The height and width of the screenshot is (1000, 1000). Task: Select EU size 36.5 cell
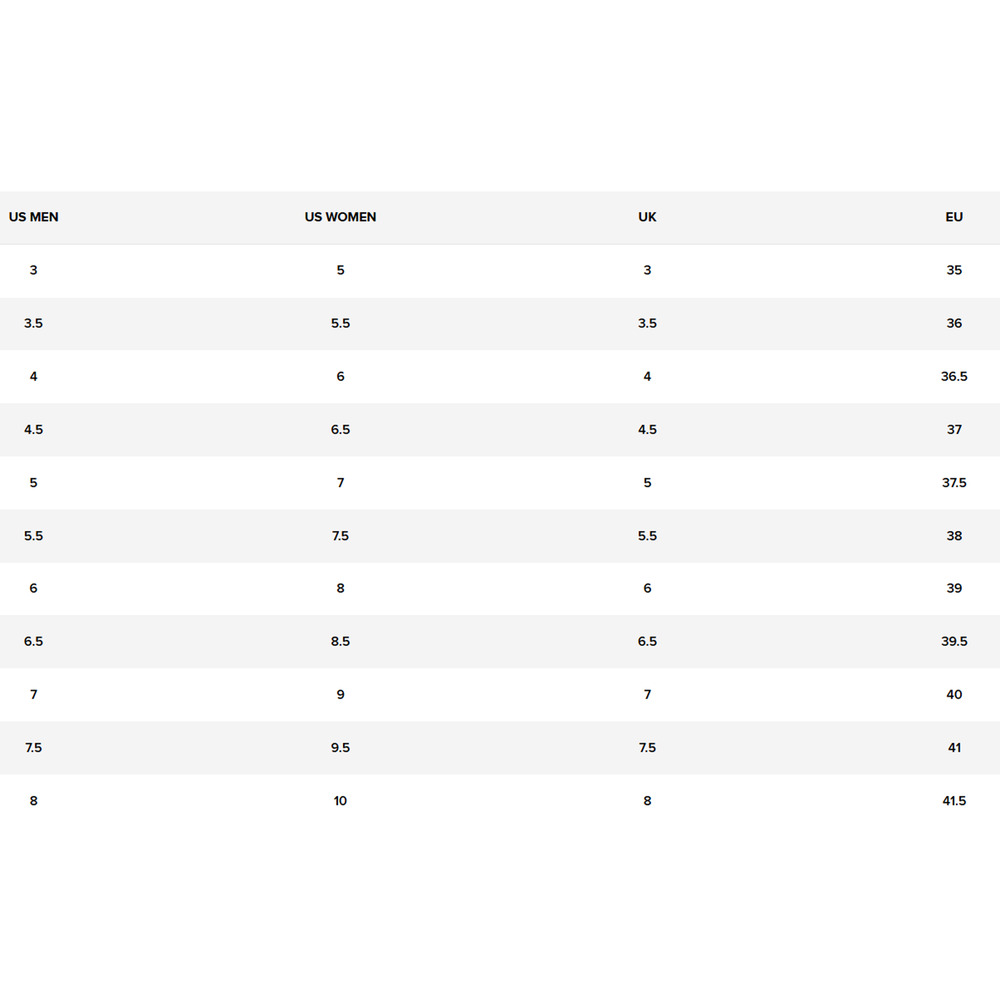pyautogui.click(x=954, y=376)
